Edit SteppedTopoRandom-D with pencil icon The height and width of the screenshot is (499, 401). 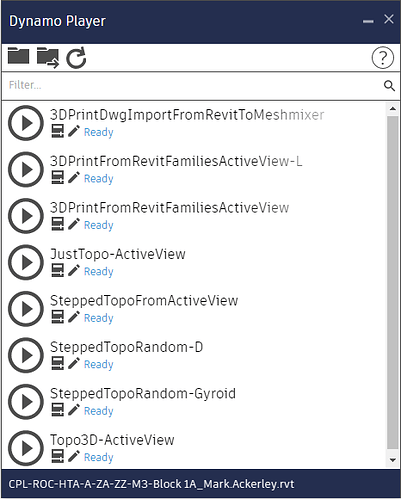click(x=74, y=363)
